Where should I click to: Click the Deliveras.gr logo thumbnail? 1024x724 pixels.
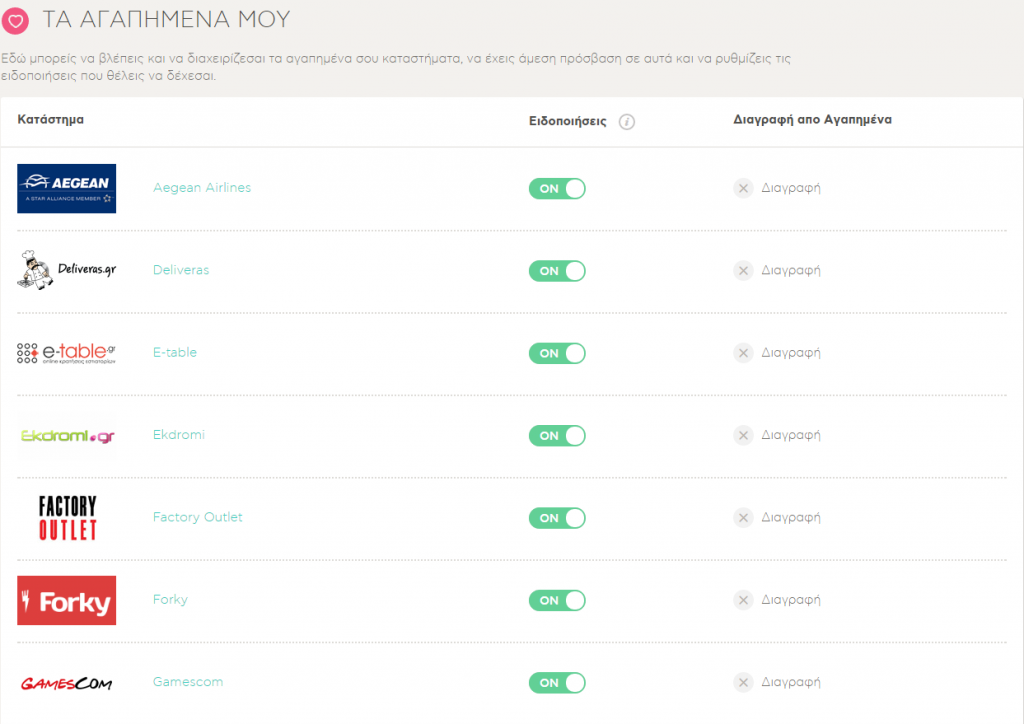pos(67,270)
